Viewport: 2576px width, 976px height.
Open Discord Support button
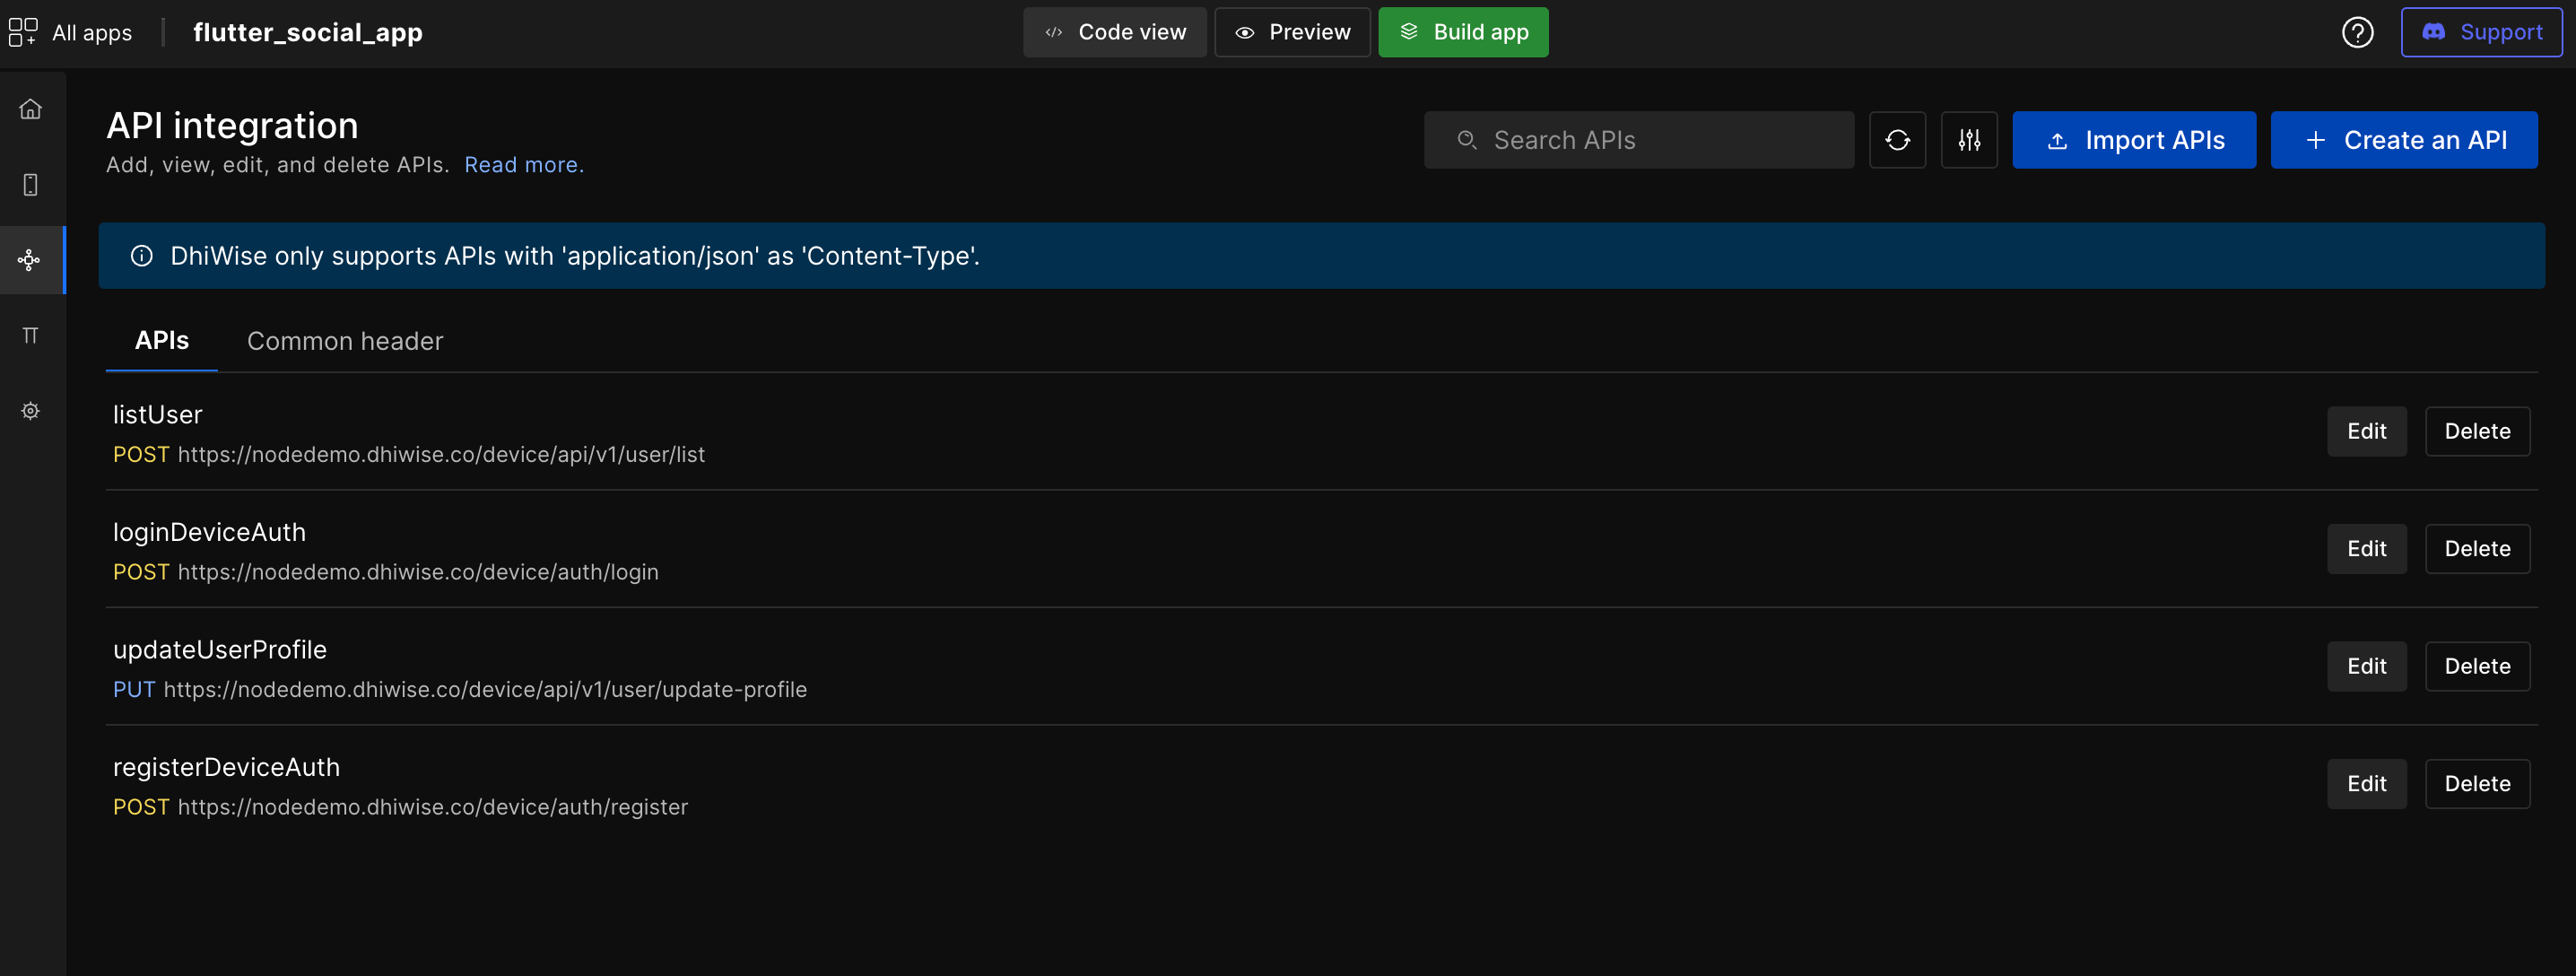click(2481, 32)
